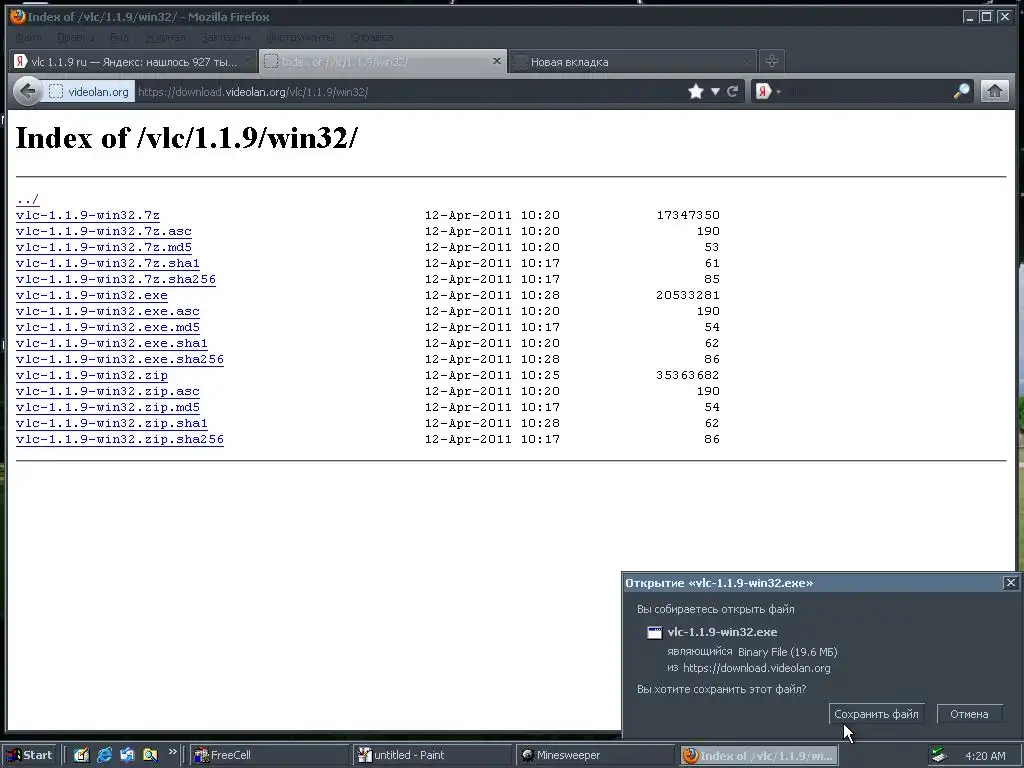Open the vlc-1.1.9-win32.exe.asc link
The height and width of the screenshot is (768, 1024).
108,311
